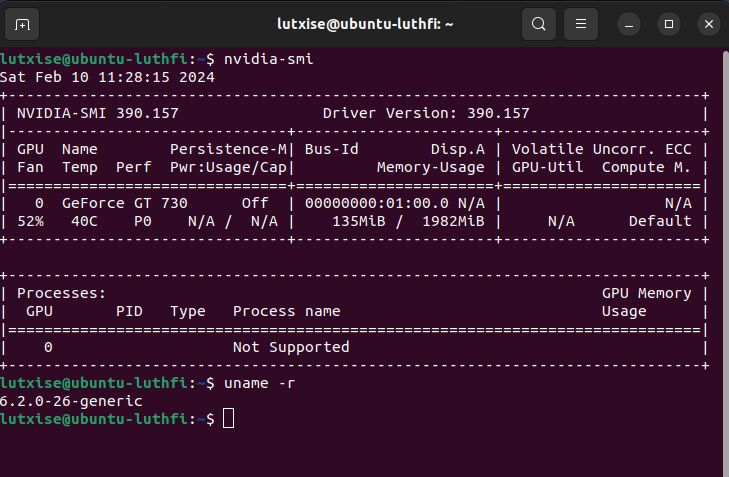This screenshot has height=477, width=729.
Task: Click the uname -r command text
Action: (x=259, y=384)
